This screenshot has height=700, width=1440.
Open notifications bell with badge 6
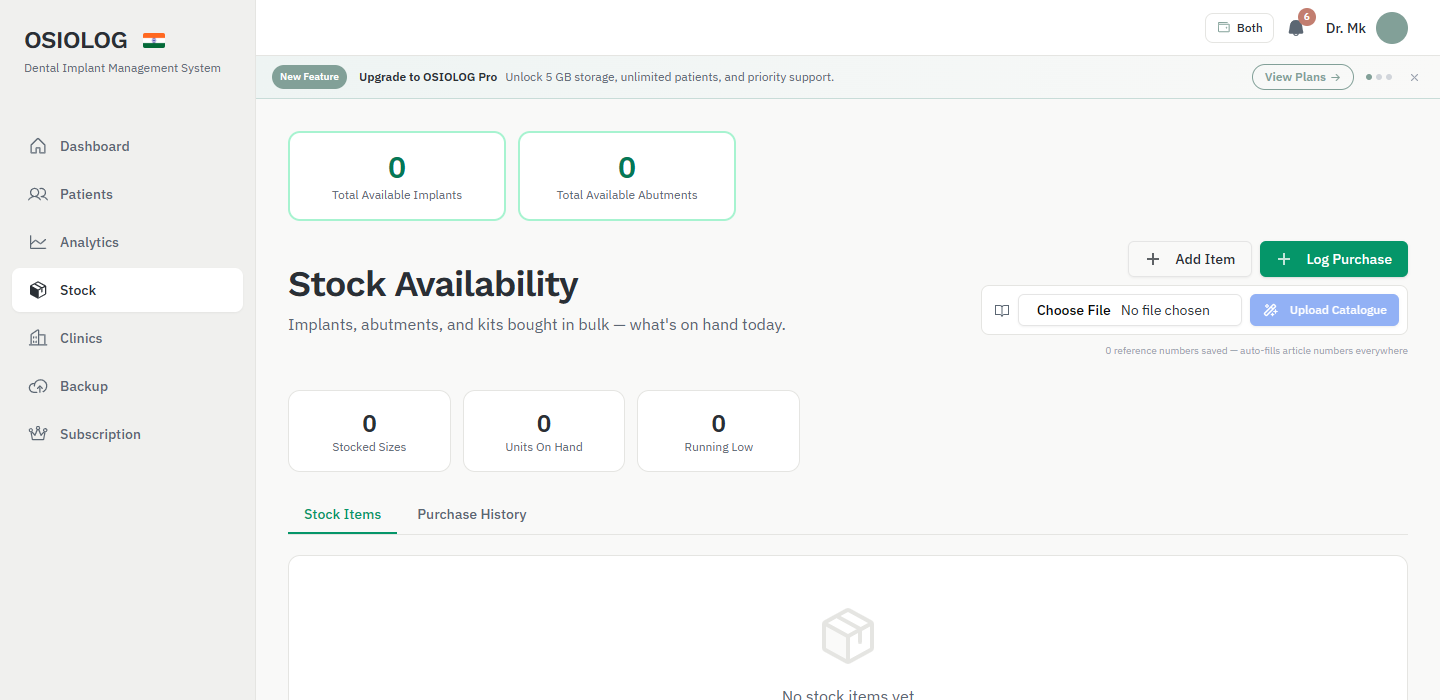(1296, 28)
